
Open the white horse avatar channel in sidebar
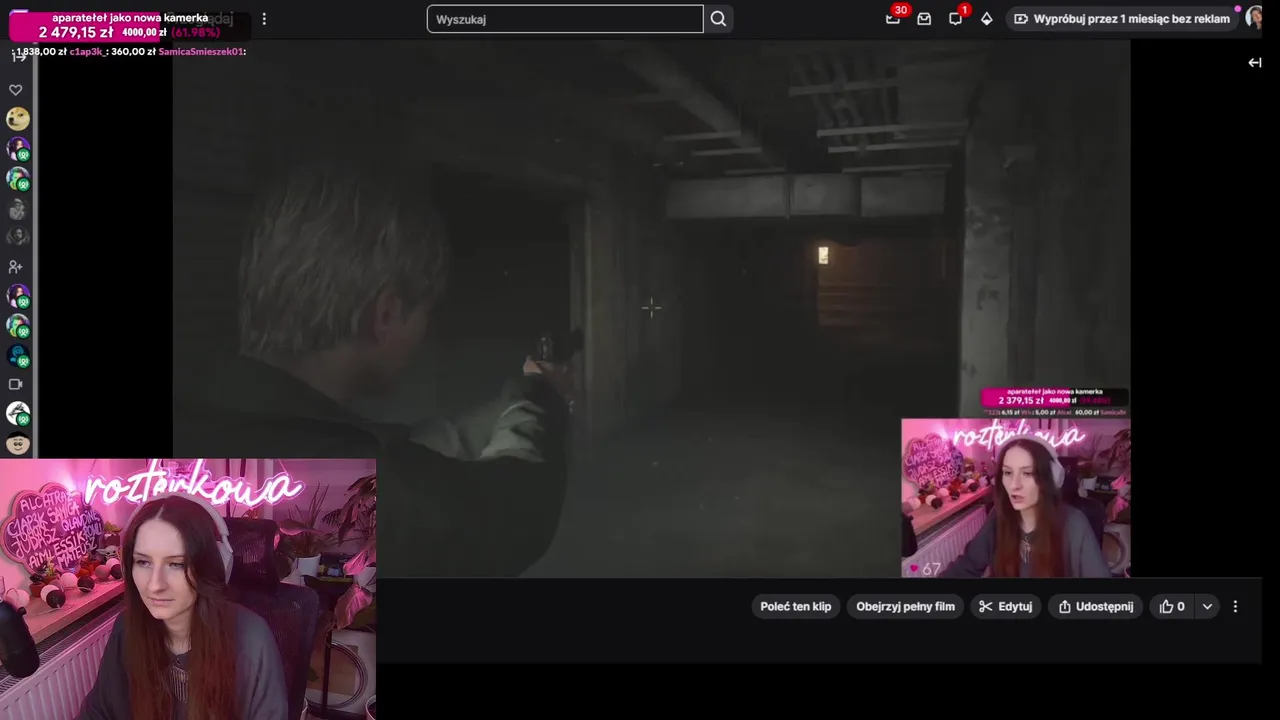[x=18, y=413]
